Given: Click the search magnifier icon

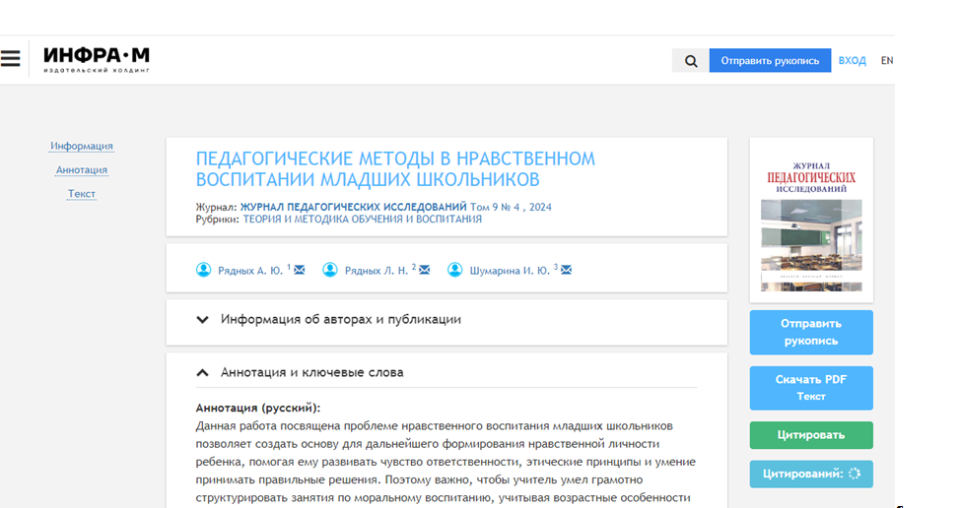Looking at the screenshot, I should pyautogui.click(x=691, y=61).
